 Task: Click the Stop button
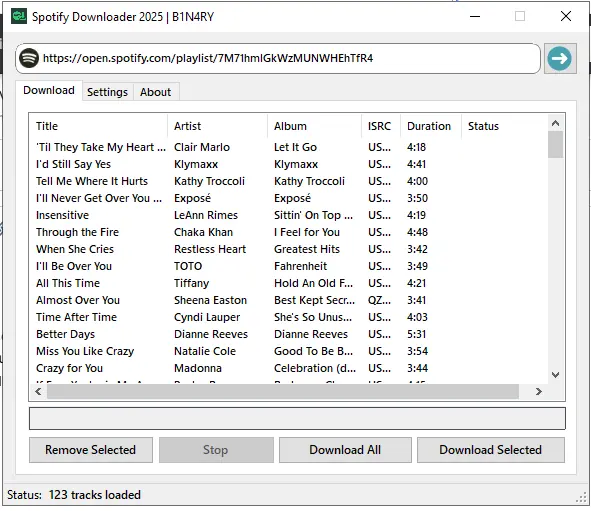point(216,450)
